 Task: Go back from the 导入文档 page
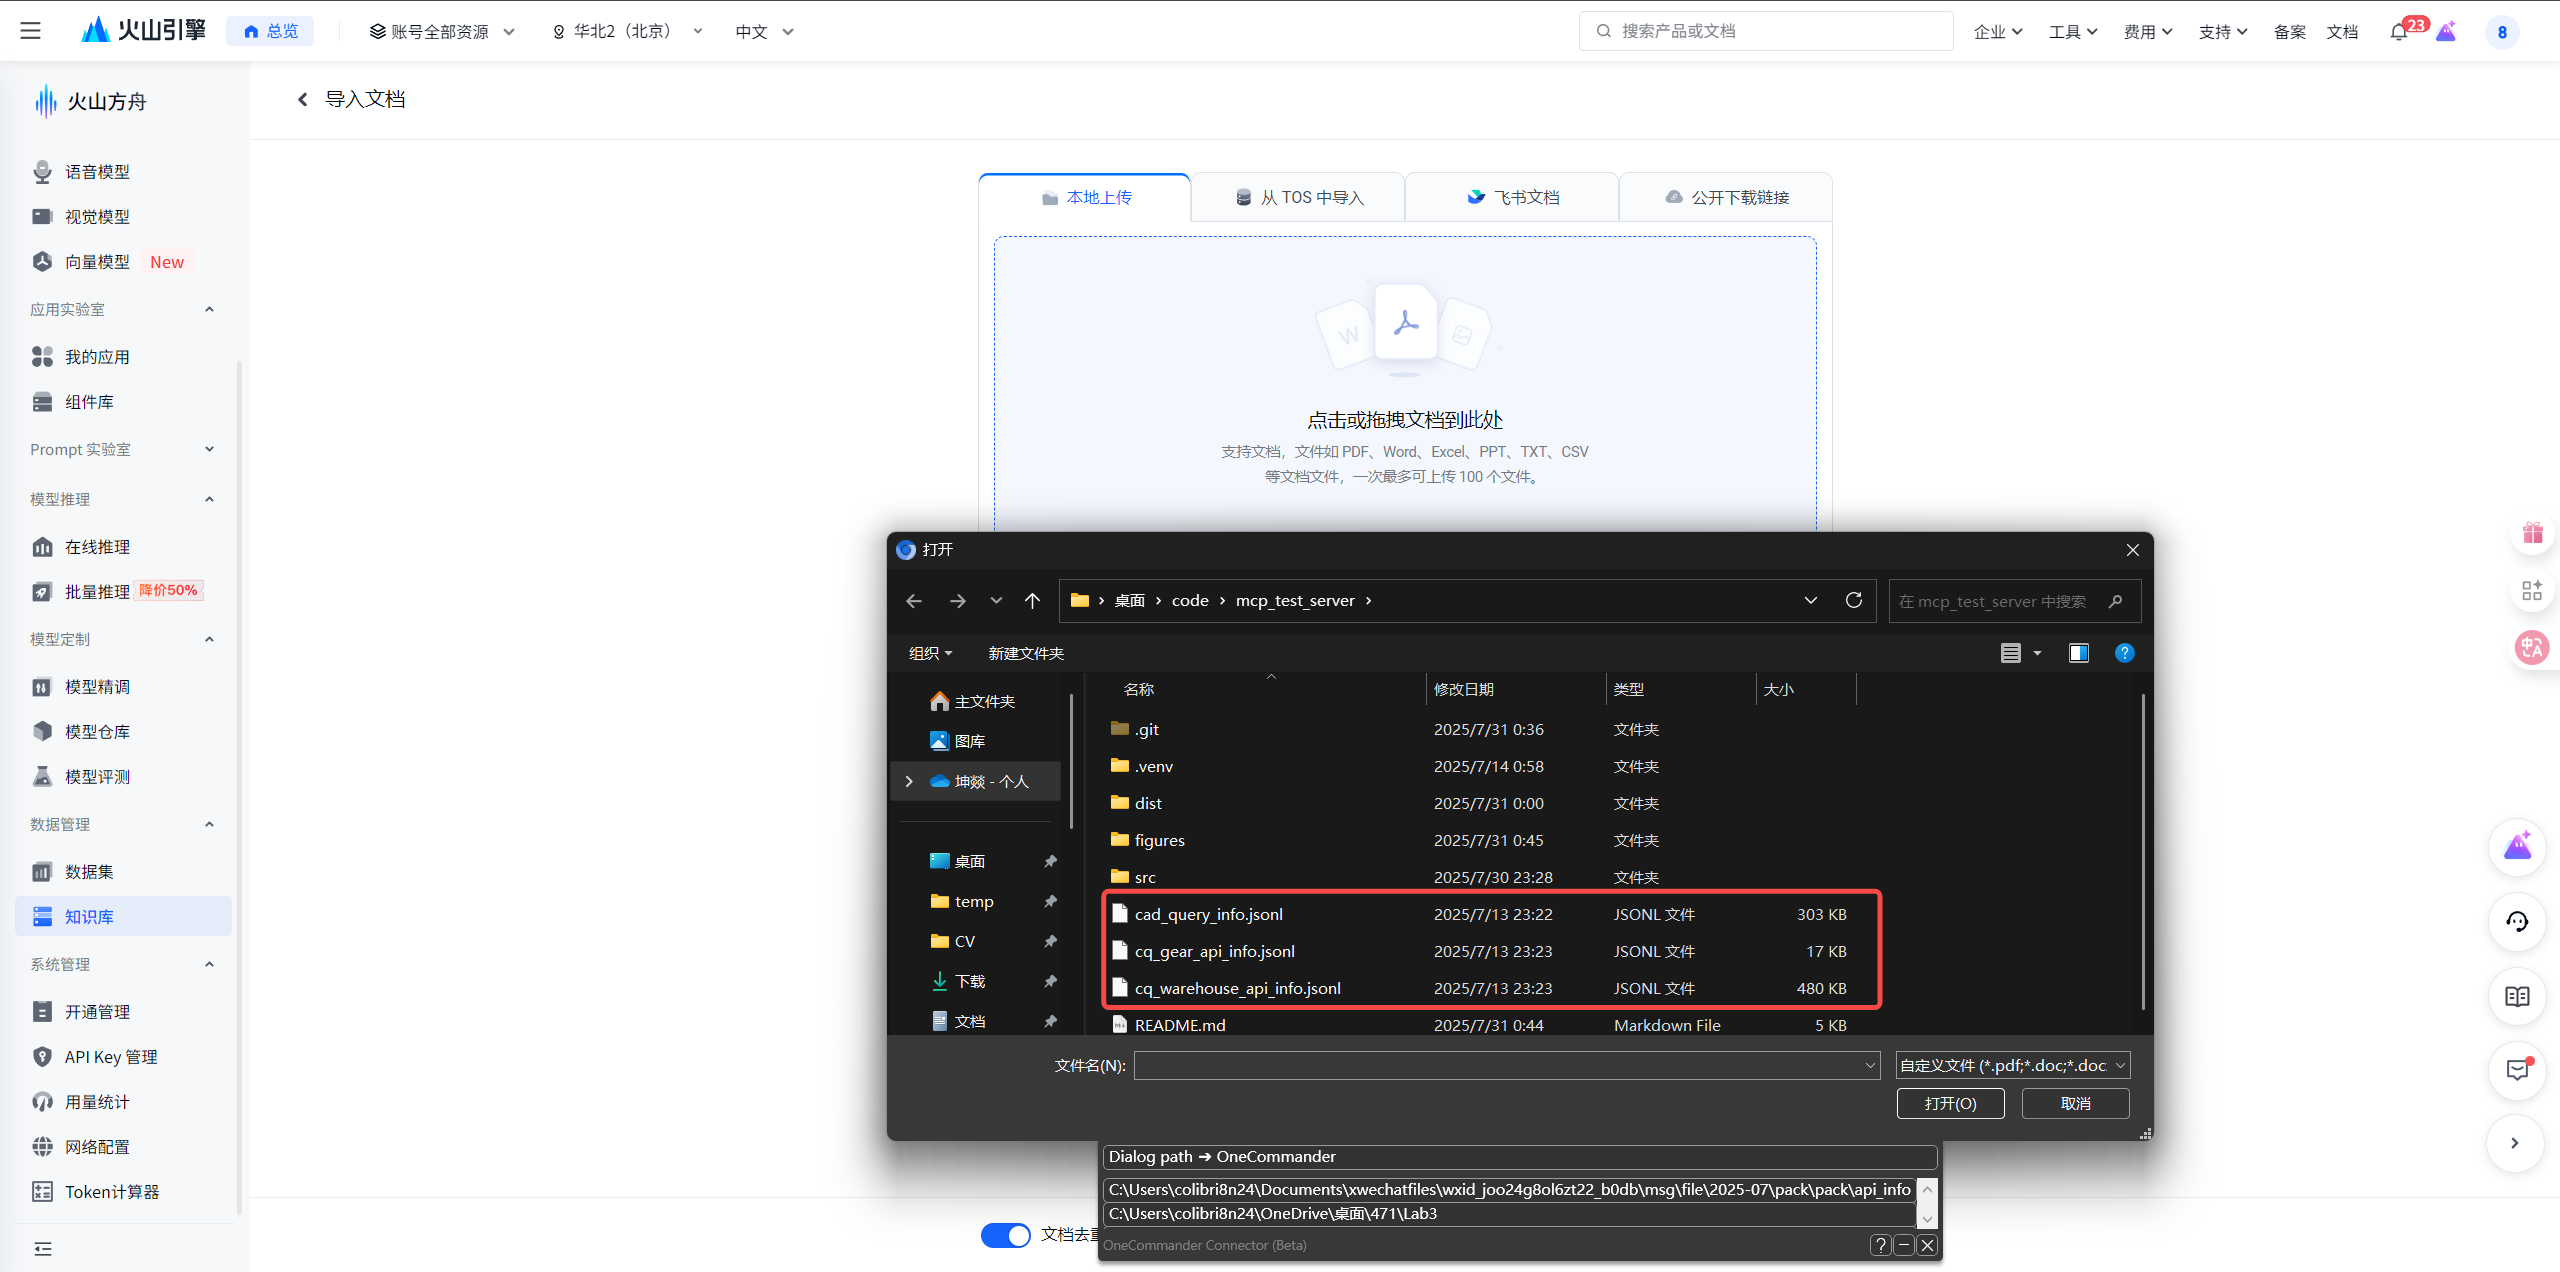[302, 99]
